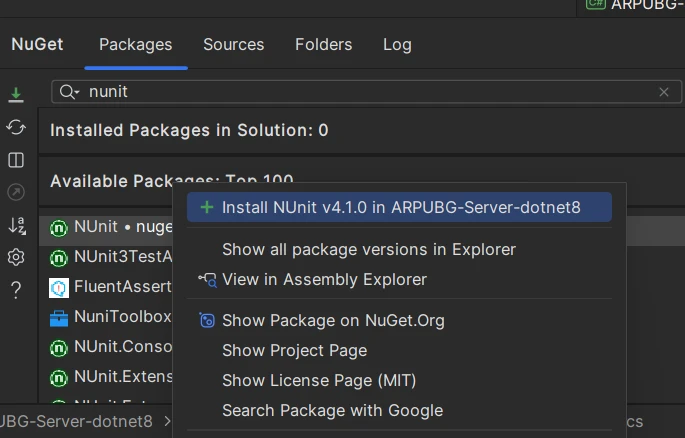This screenshot has width=685, height=438.
Task: Switch to the Sources tab
Action: coord(233,45)
